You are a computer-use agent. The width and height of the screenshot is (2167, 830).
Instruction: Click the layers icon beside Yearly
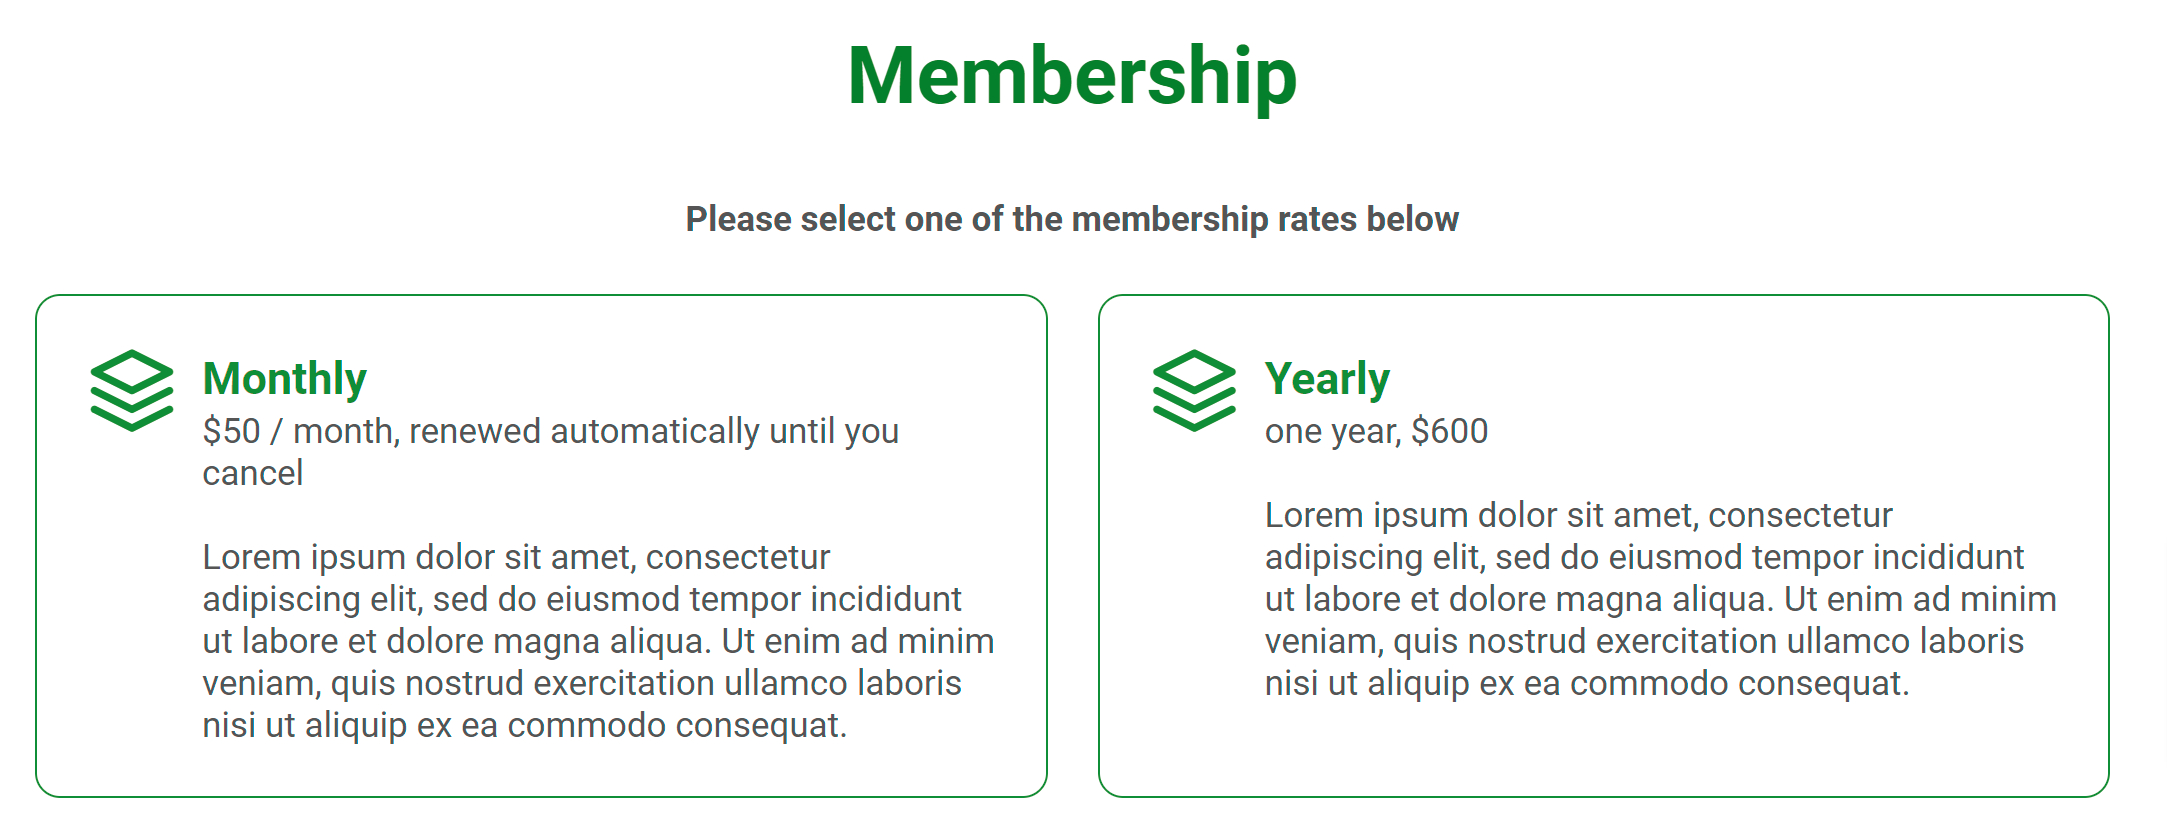coord(1194,391)
